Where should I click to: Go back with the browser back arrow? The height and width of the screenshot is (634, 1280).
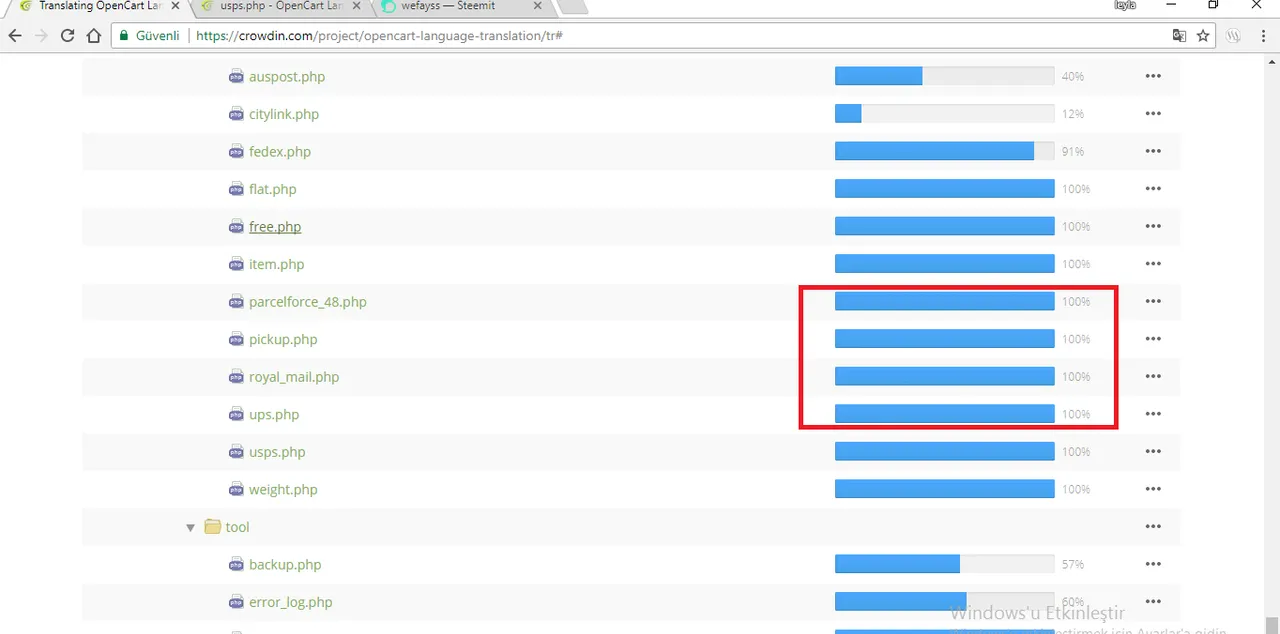(x=15, y=35)
